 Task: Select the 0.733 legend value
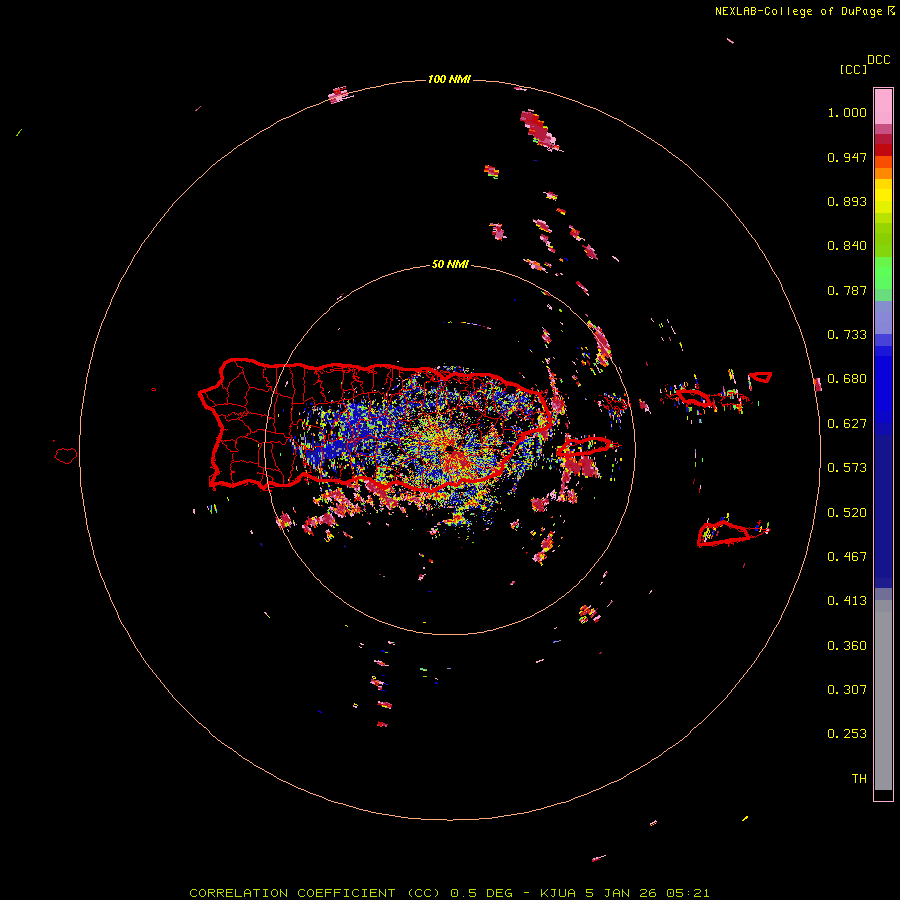click(x=847, y=335)
